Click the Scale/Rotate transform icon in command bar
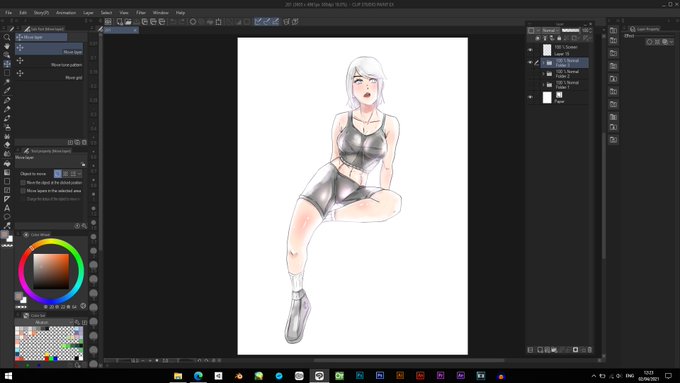 [x=218, y=22]
